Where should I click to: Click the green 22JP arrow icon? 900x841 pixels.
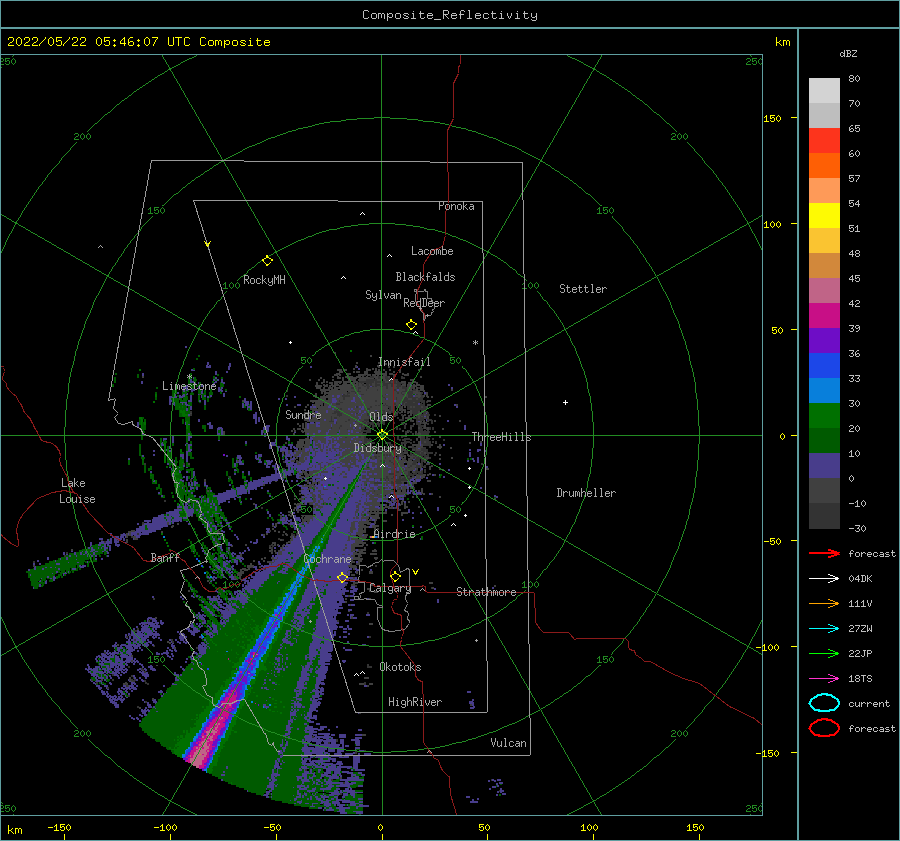[x=824, y=653]
